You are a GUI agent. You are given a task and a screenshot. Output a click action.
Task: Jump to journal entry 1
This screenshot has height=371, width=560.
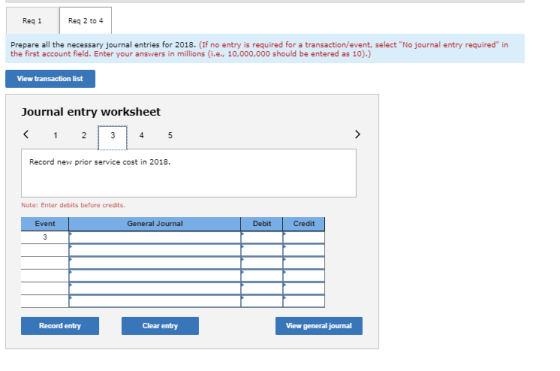[x=55, y=135]
